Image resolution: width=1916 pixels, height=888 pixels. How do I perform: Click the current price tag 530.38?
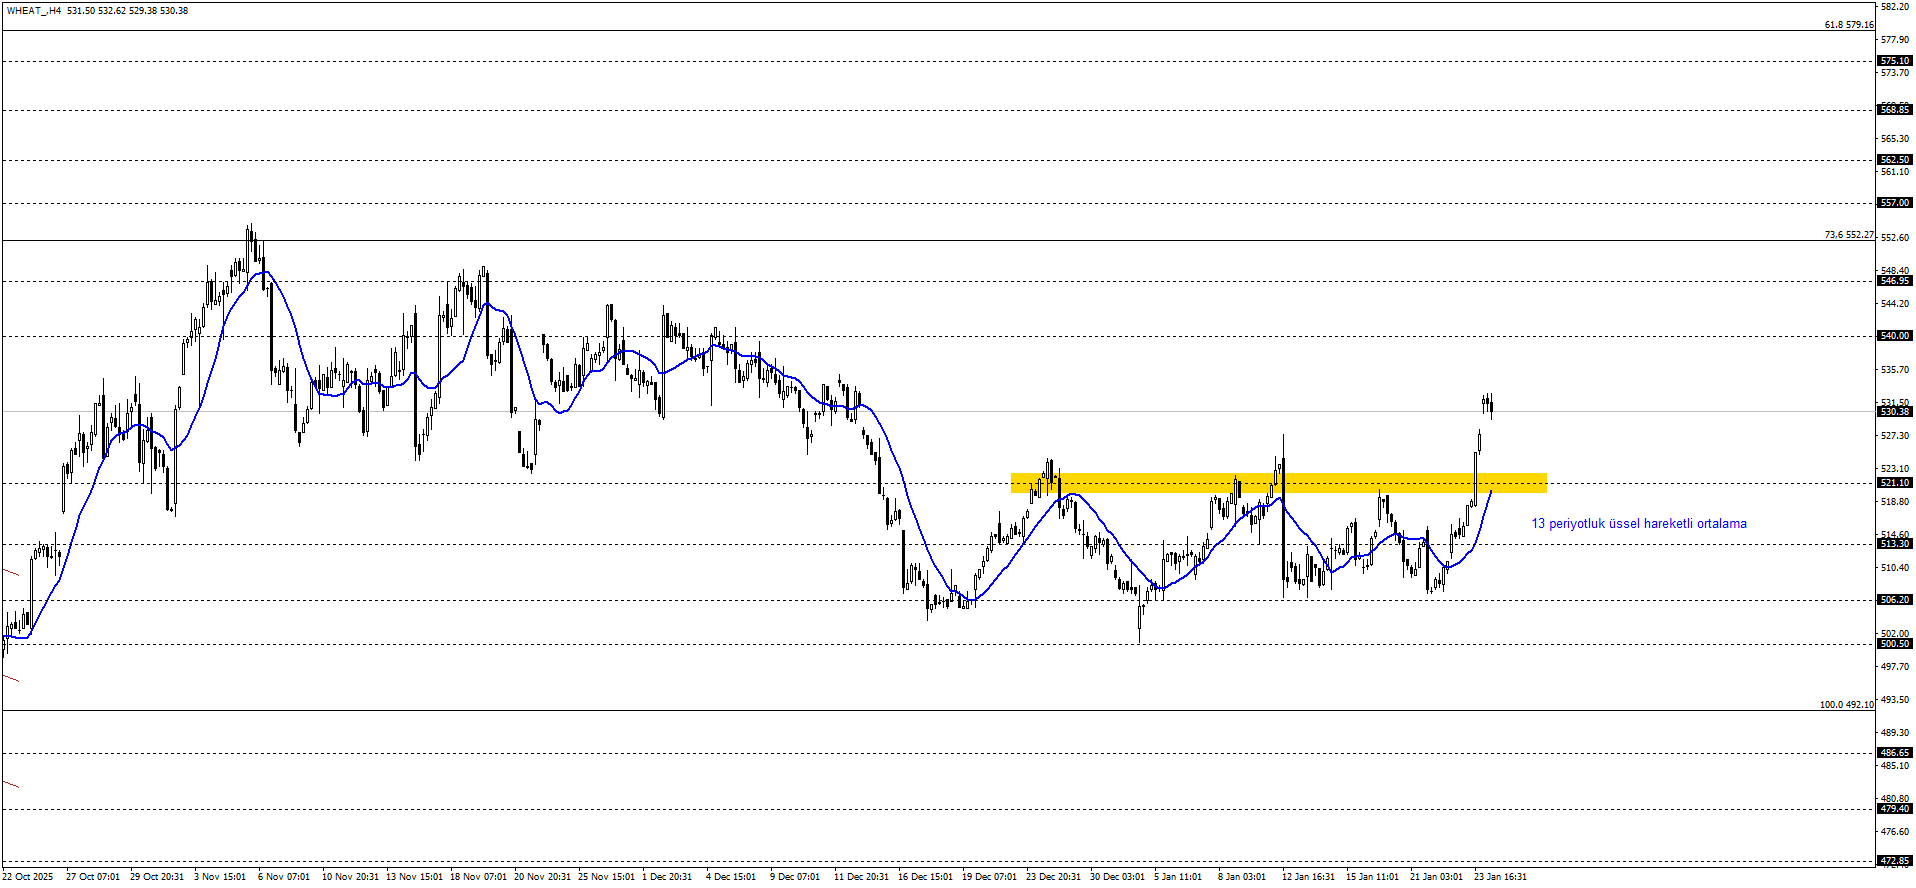click(1895, 412)
